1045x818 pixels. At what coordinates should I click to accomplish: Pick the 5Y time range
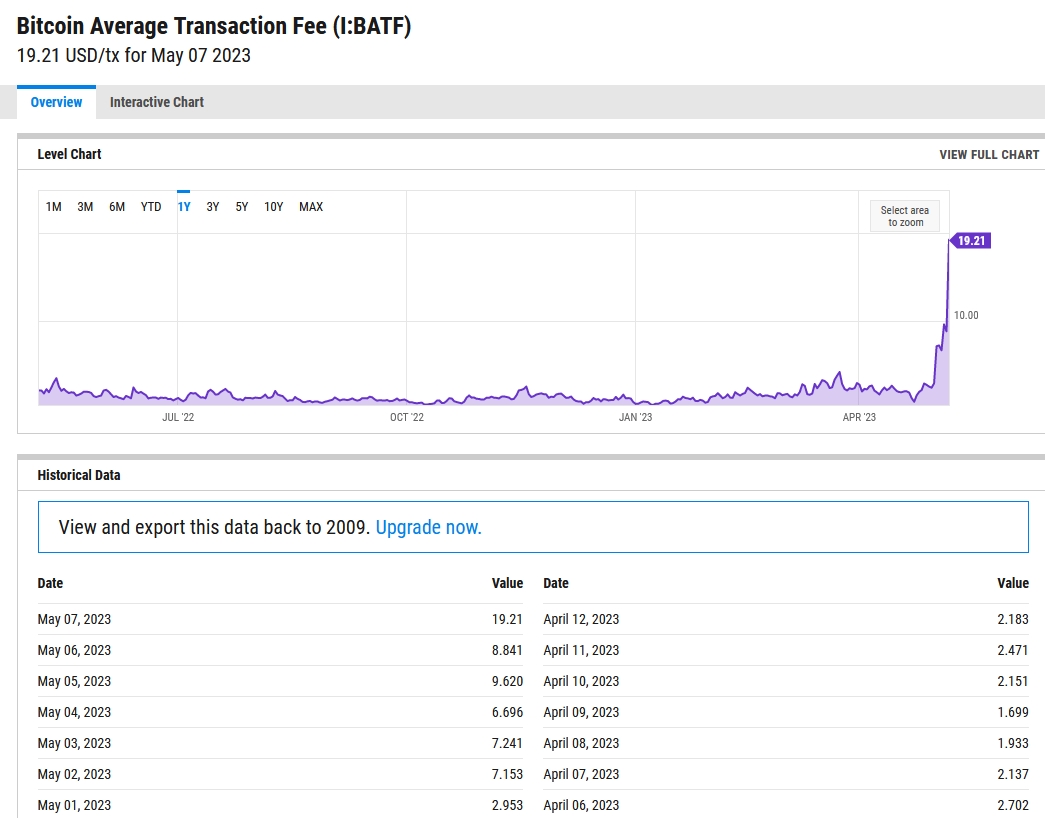pyautogui.click(x=242, y=207)
